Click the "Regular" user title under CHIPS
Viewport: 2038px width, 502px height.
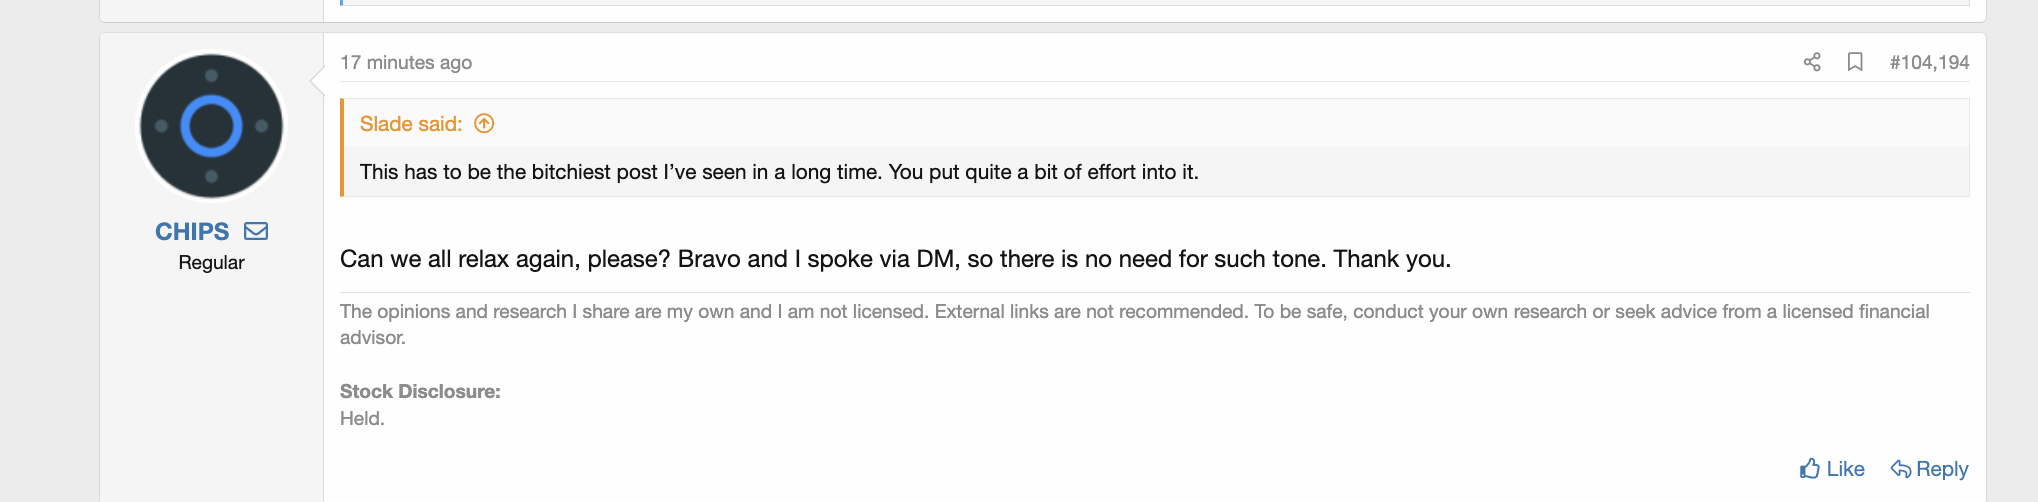click(211, 262)
